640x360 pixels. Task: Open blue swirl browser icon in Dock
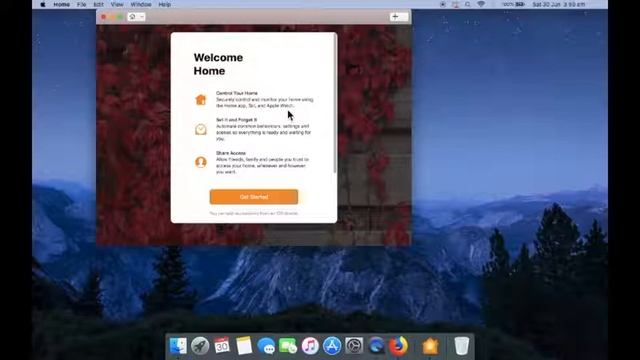376,346
